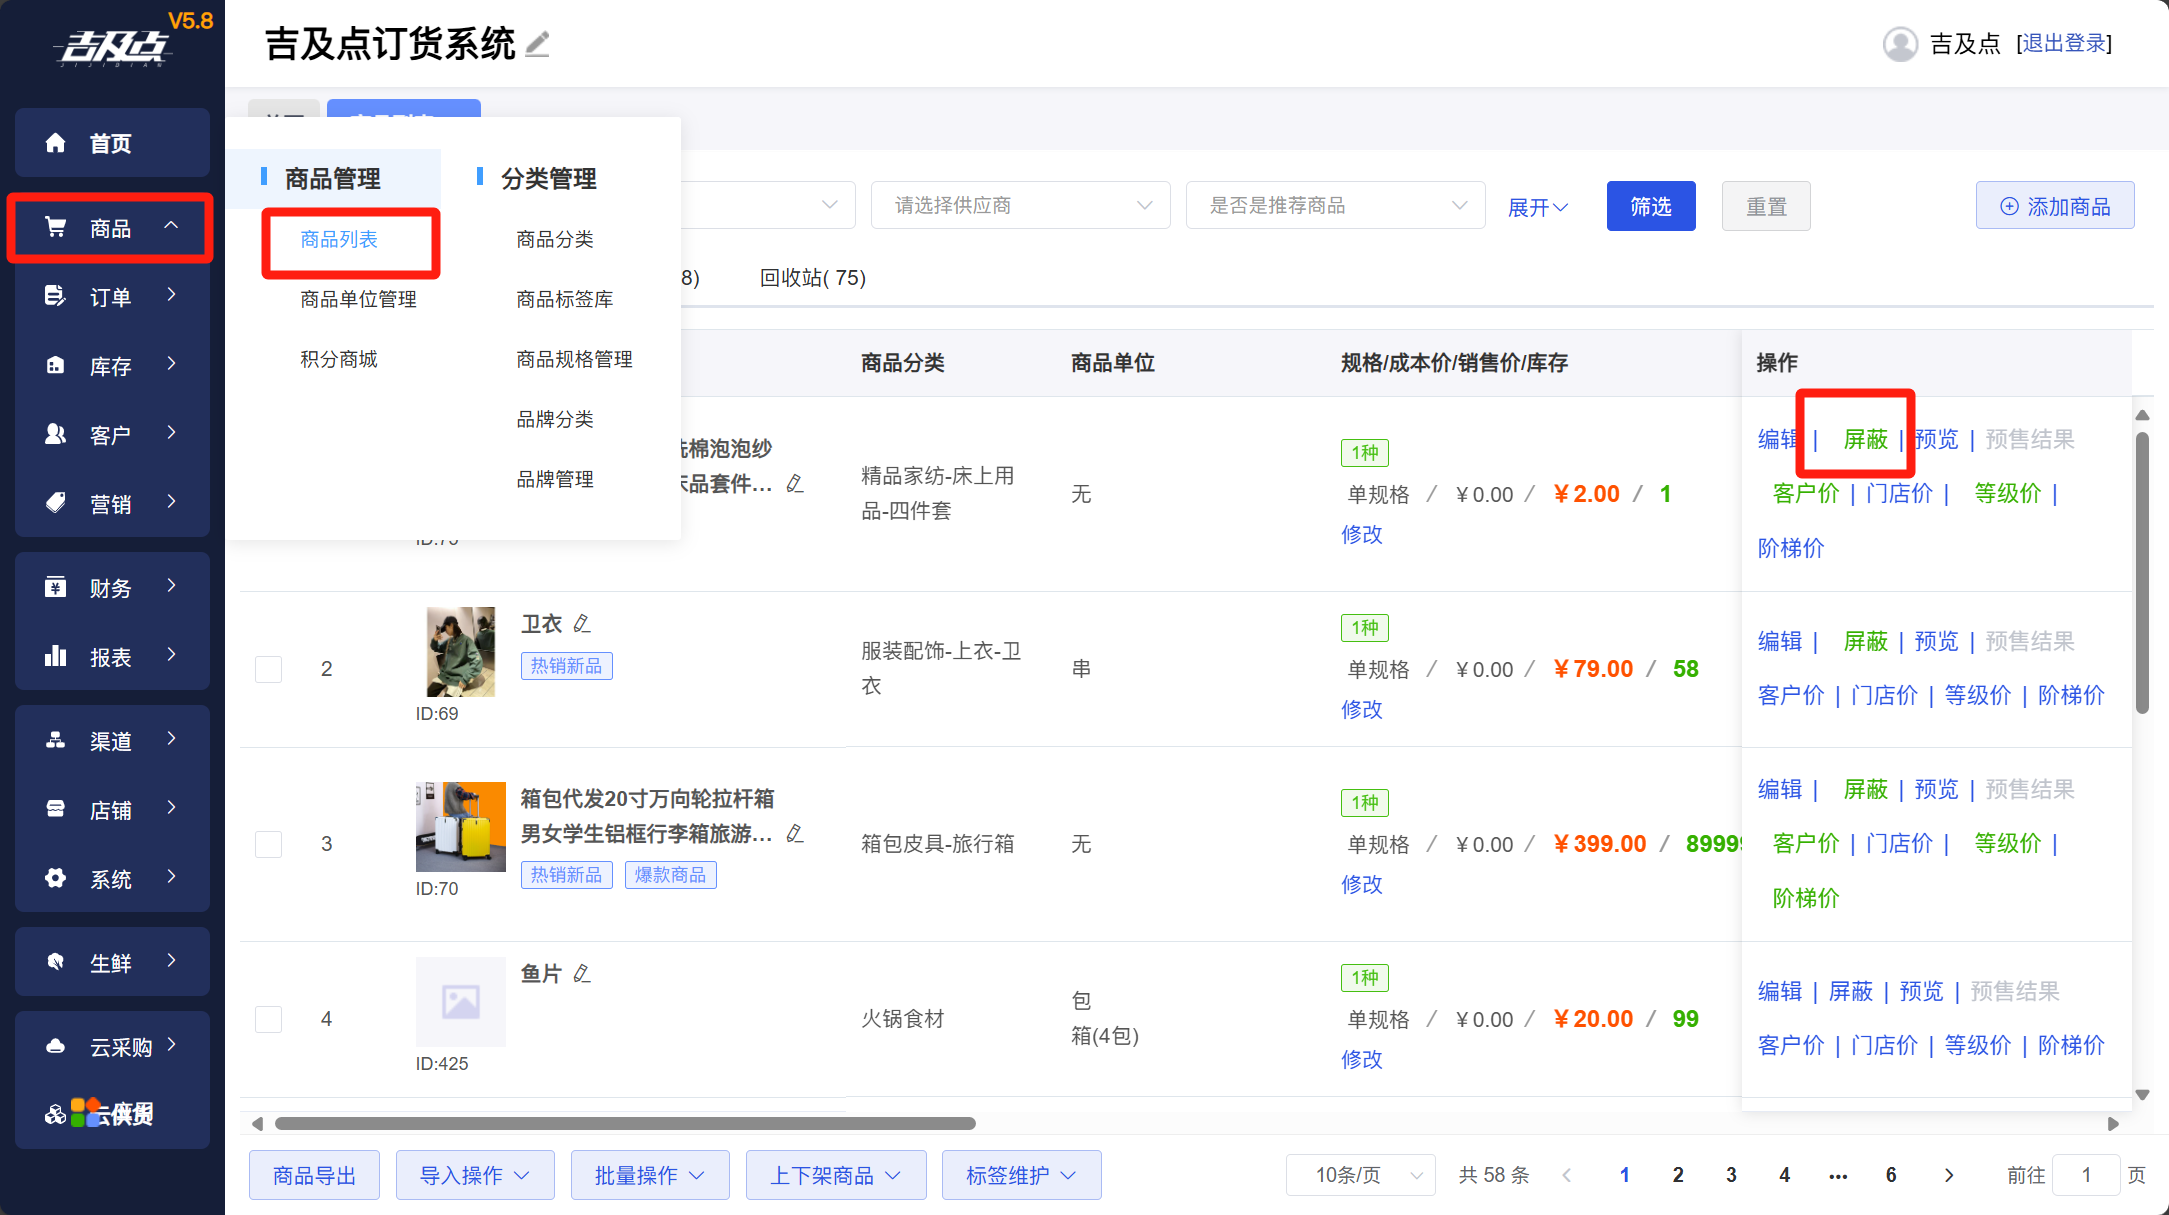Click the 系统 gear icon in sidebar
Screen dimensions: 2169x1215
[56, 878]
